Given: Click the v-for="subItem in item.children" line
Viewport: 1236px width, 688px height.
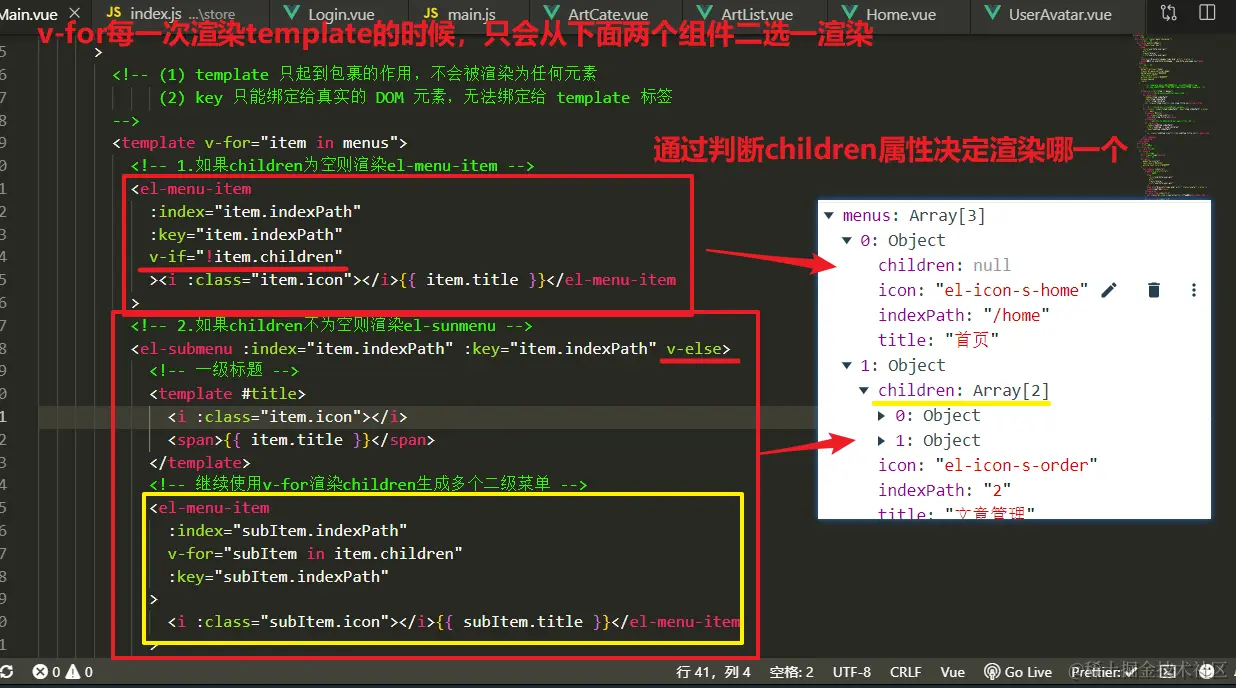Looking at the screenshot, I should (x=315, y=553).
